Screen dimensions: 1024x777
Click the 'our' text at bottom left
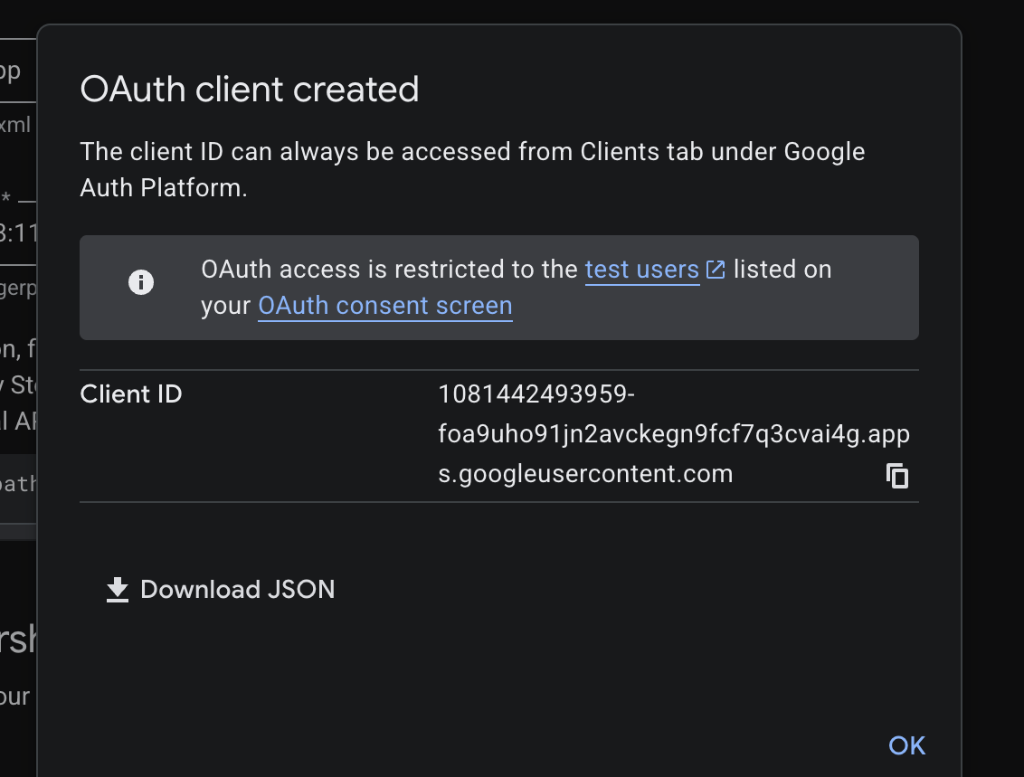pos(15,697)
